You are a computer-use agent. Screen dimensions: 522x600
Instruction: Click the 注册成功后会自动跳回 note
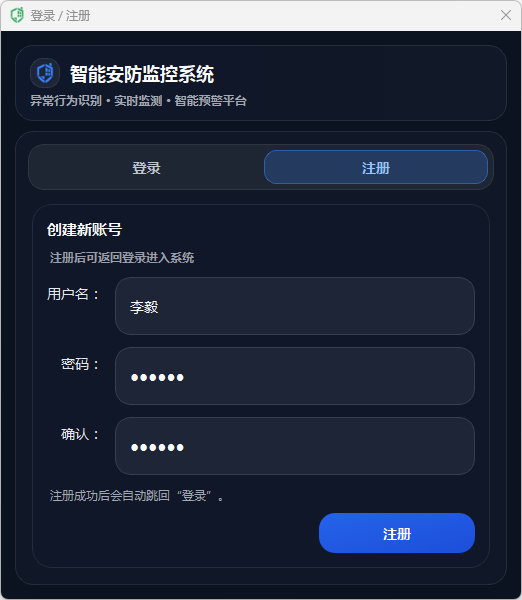pyautogui.click(x=137, y=496)
